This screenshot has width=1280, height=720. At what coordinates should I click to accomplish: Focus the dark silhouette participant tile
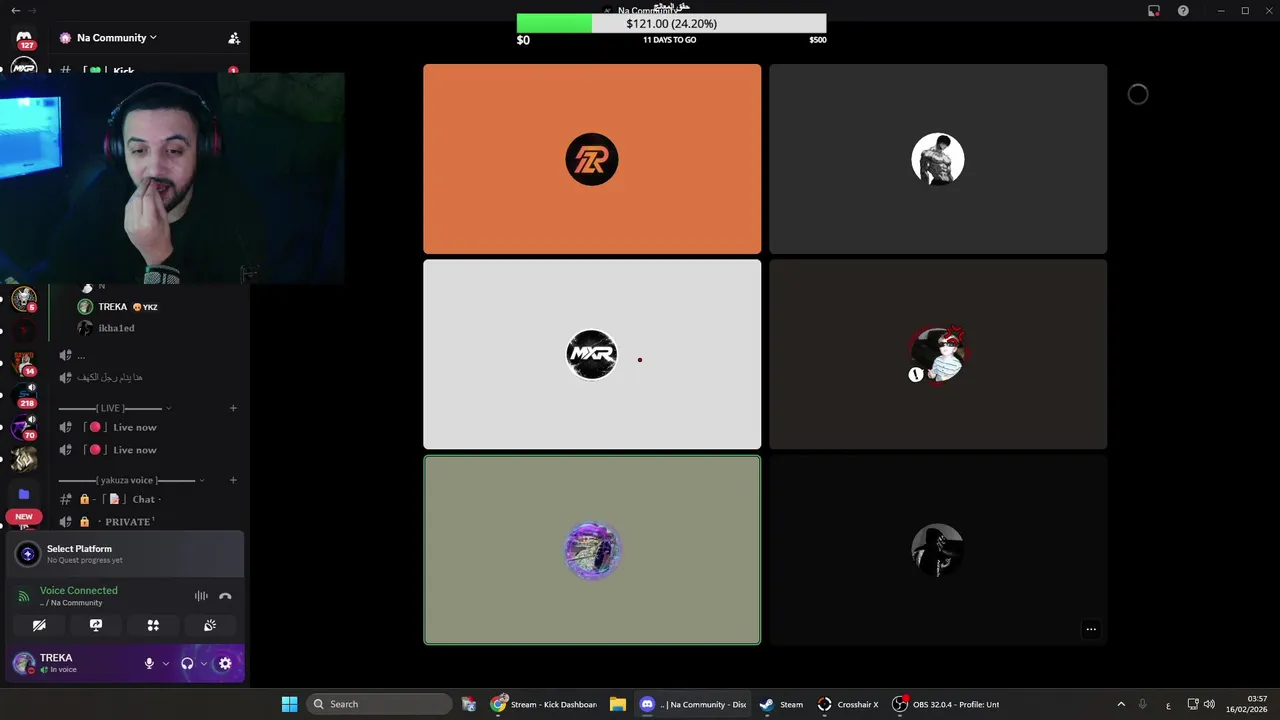click(938, 550)
